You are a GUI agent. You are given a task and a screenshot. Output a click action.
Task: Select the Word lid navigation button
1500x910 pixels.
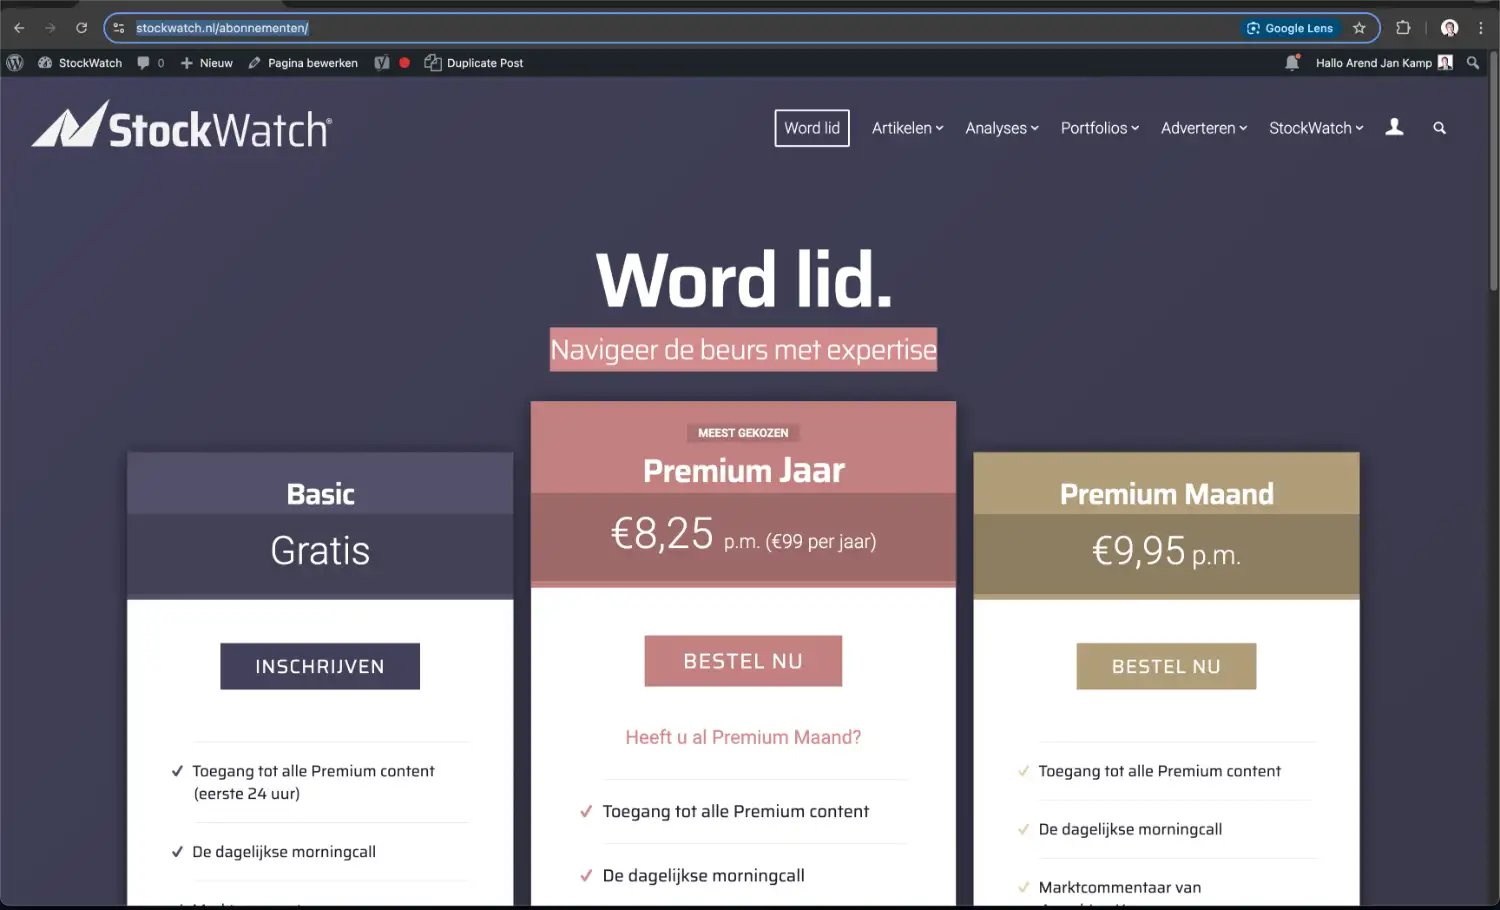click(x=812, y=128)
